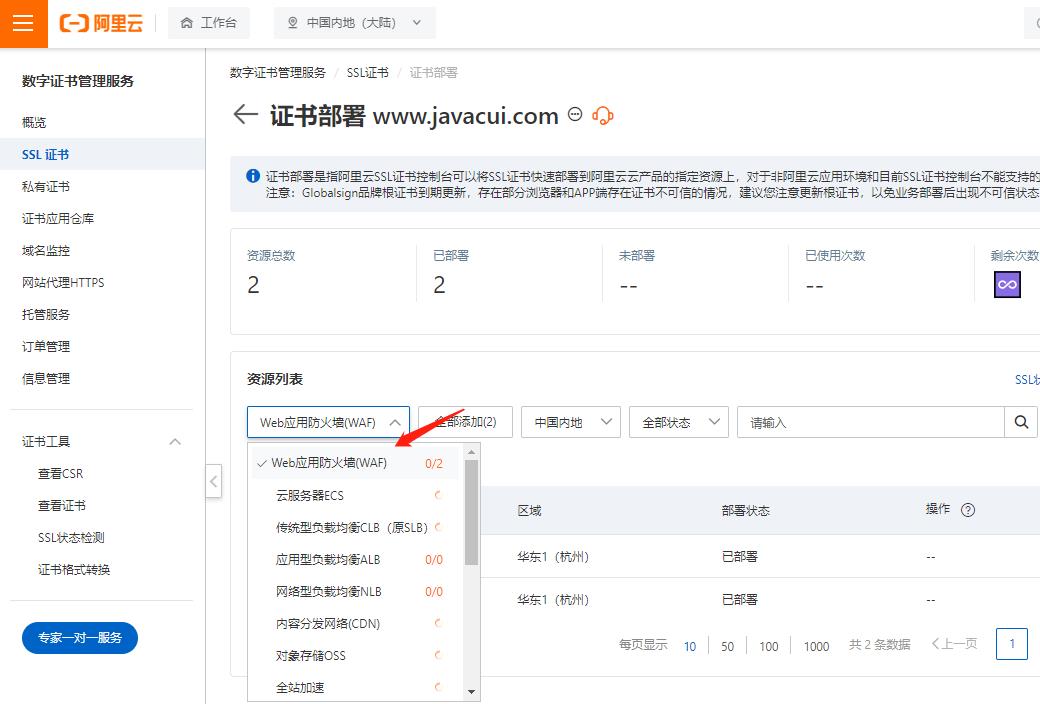Image resolution: width=1040 pixels, height=704 pixels.
Task: Click the 上一页 previous page button
Action: tap(954, 644)
